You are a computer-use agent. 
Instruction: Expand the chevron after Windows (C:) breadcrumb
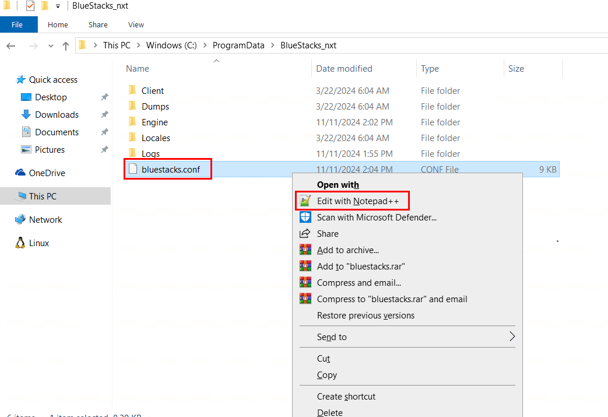pyautogui.click(x=204, y=45)
